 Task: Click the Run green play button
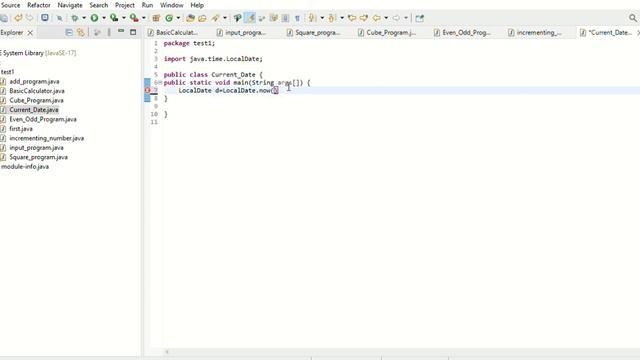pos(94,18)
